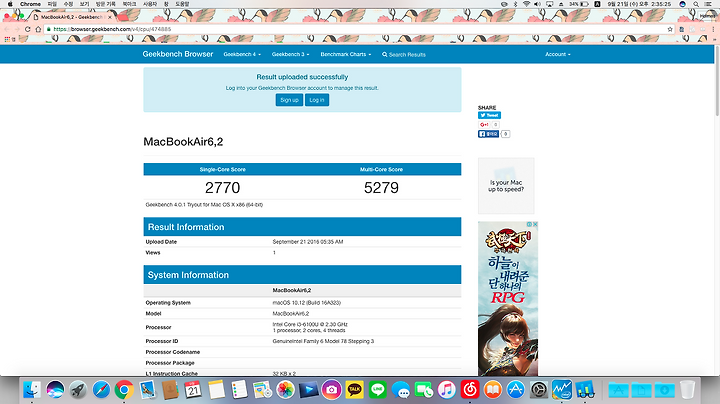Click the single-core score 2770
The width and height of the screenshot is (720, 404).
tap(223, 188)
